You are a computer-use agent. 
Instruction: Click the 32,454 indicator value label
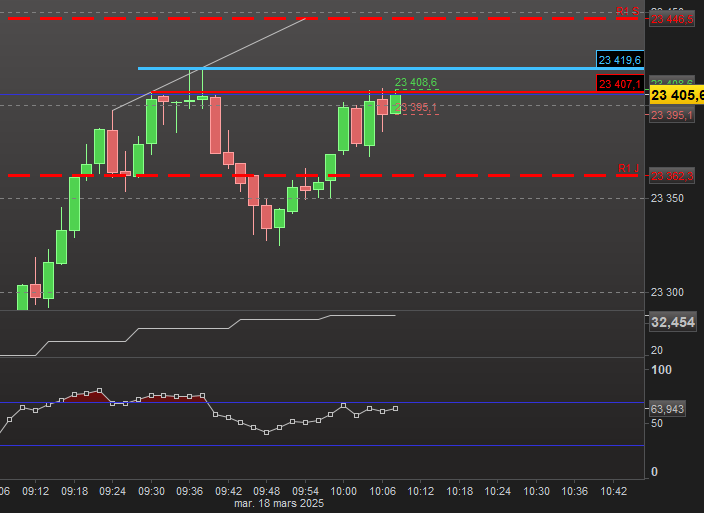[673, 322]
